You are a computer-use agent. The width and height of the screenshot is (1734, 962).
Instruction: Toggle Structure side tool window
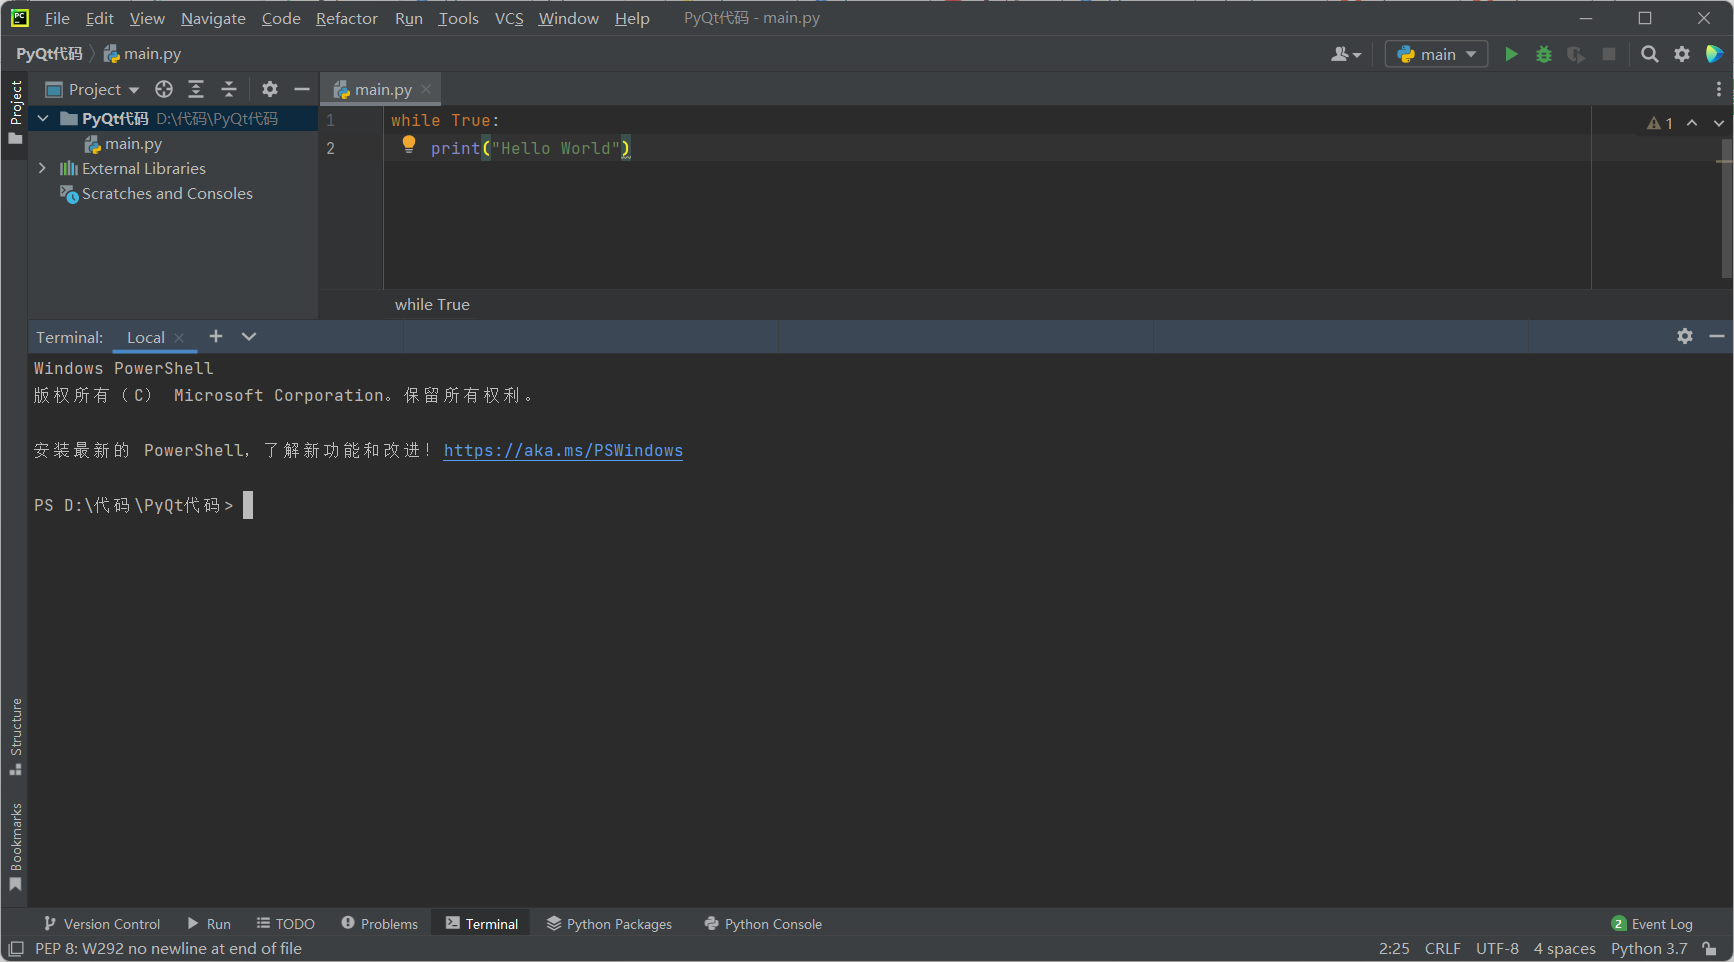[x=15, y=737]
